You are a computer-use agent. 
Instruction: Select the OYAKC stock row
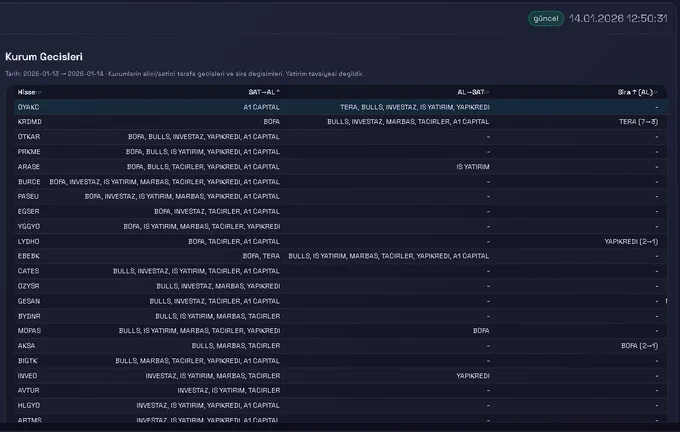pyautogui.click(x=340, y=107)
